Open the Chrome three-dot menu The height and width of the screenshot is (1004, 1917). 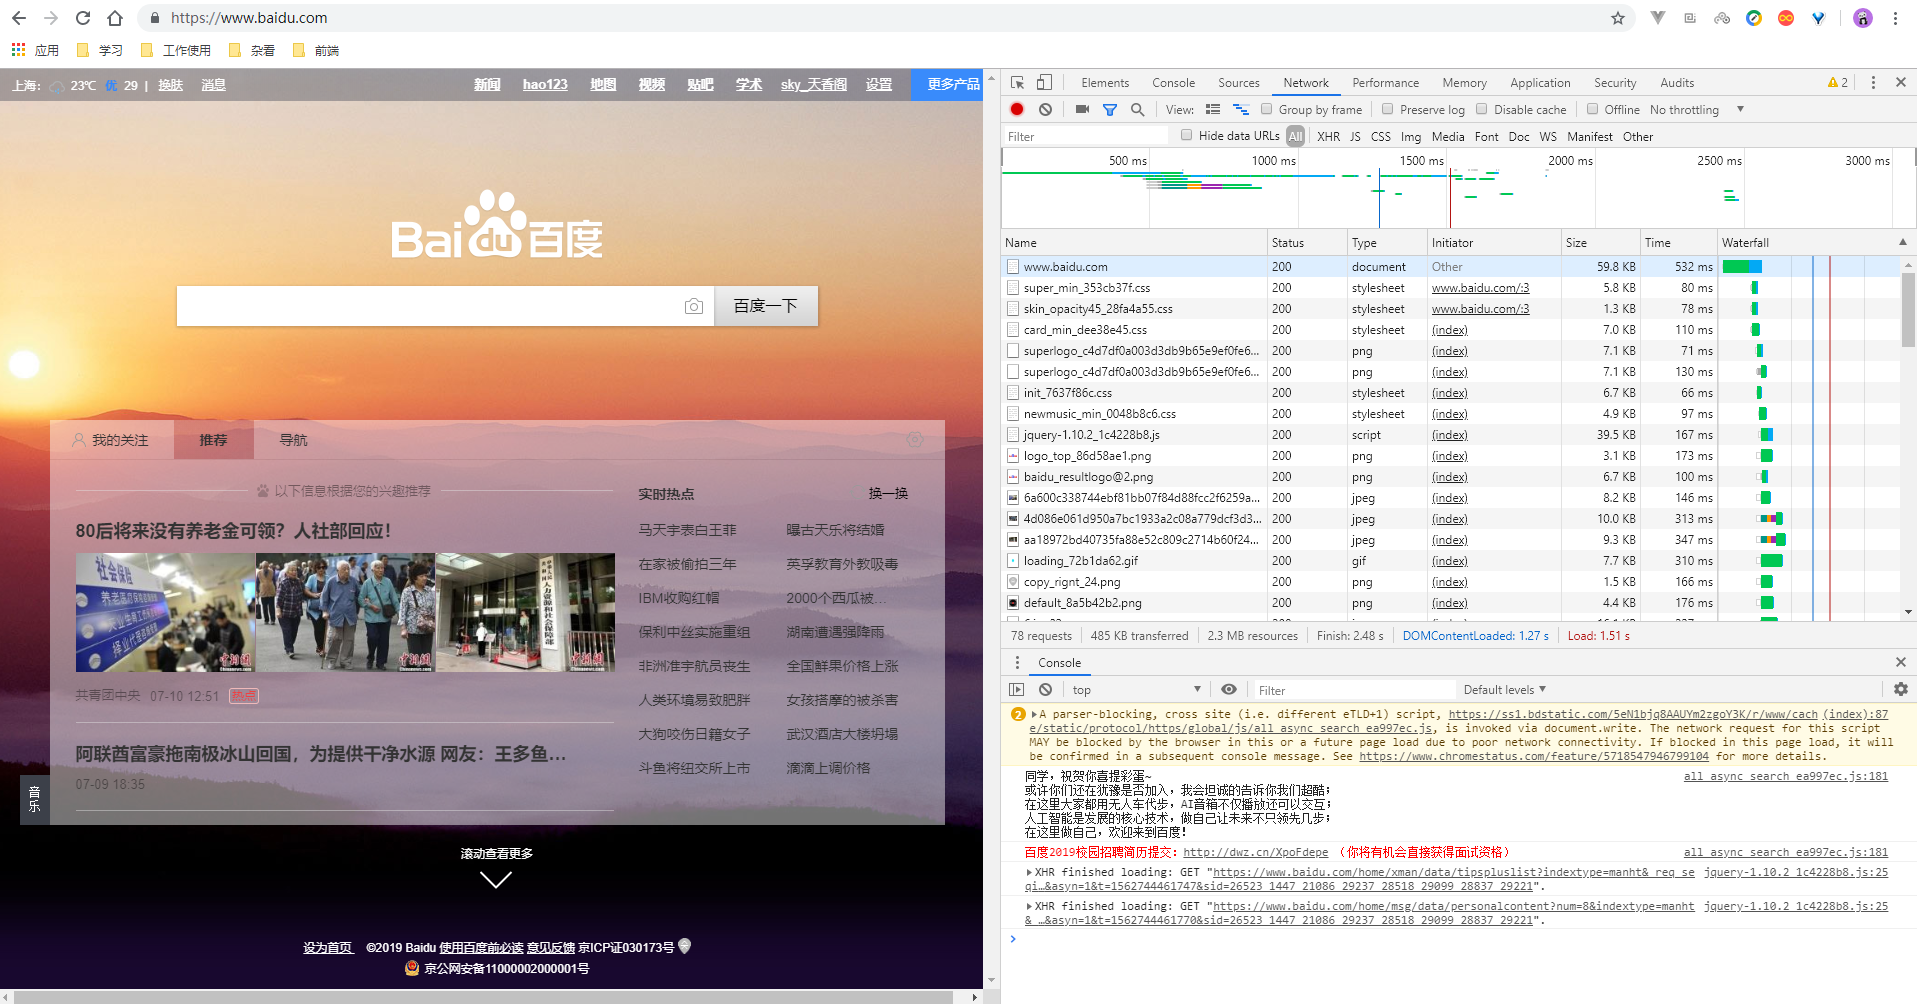(x=1895, y=18)
